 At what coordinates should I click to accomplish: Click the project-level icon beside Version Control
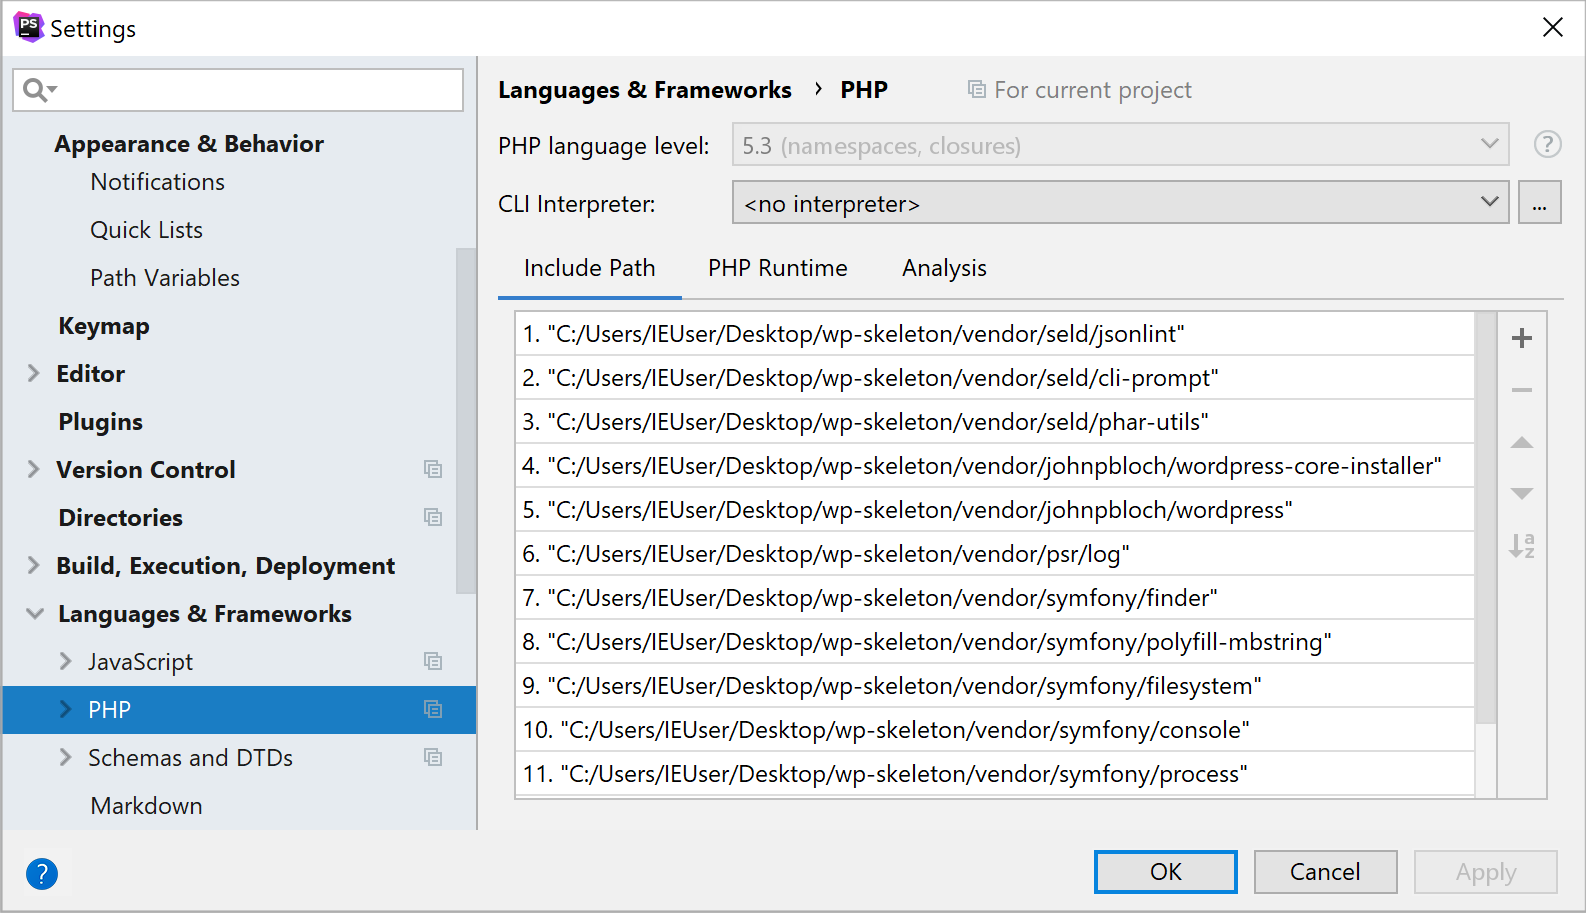[x=433, y=469]
